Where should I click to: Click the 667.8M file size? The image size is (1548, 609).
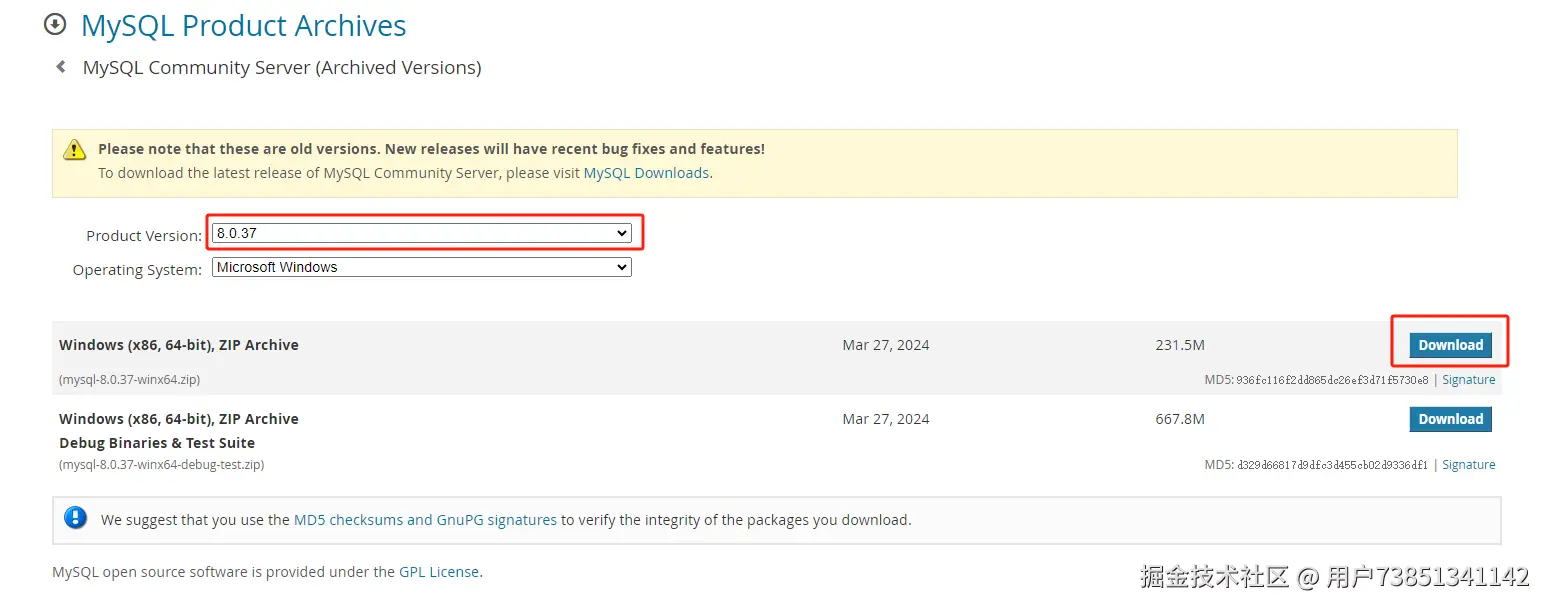1180,419
